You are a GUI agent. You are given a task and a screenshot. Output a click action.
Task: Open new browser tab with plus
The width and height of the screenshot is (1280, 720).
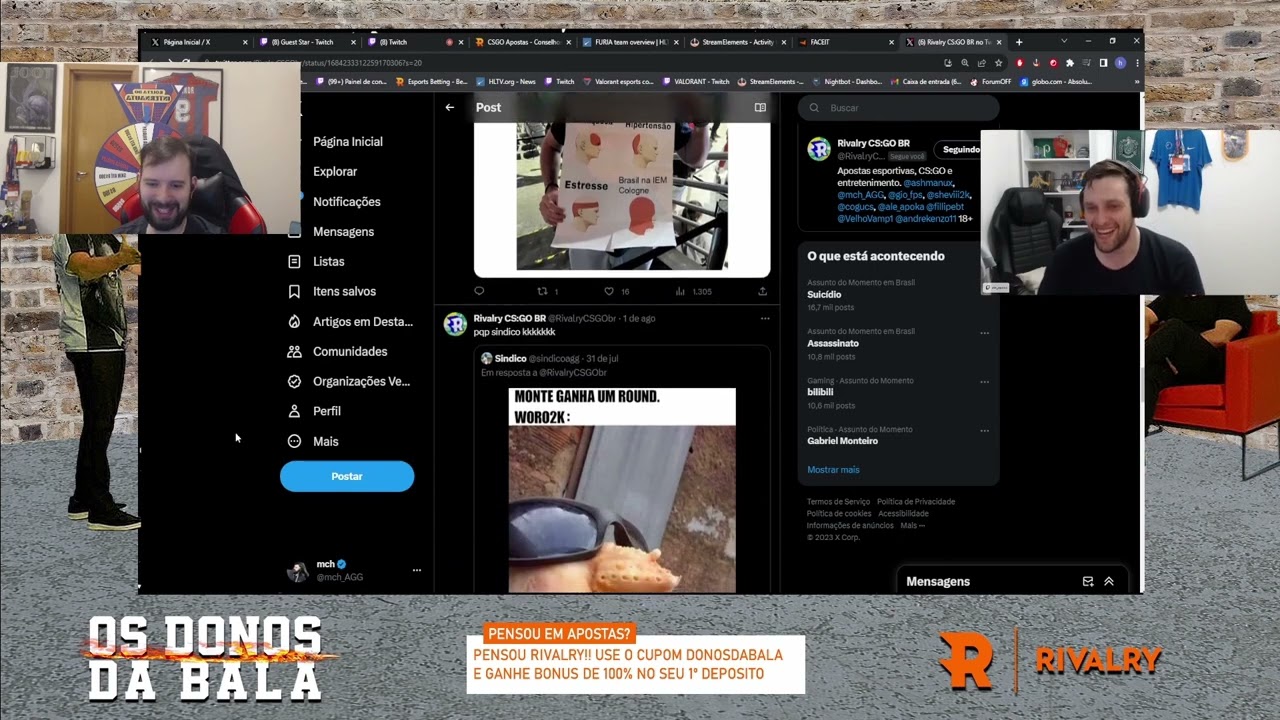[1019, 42]
